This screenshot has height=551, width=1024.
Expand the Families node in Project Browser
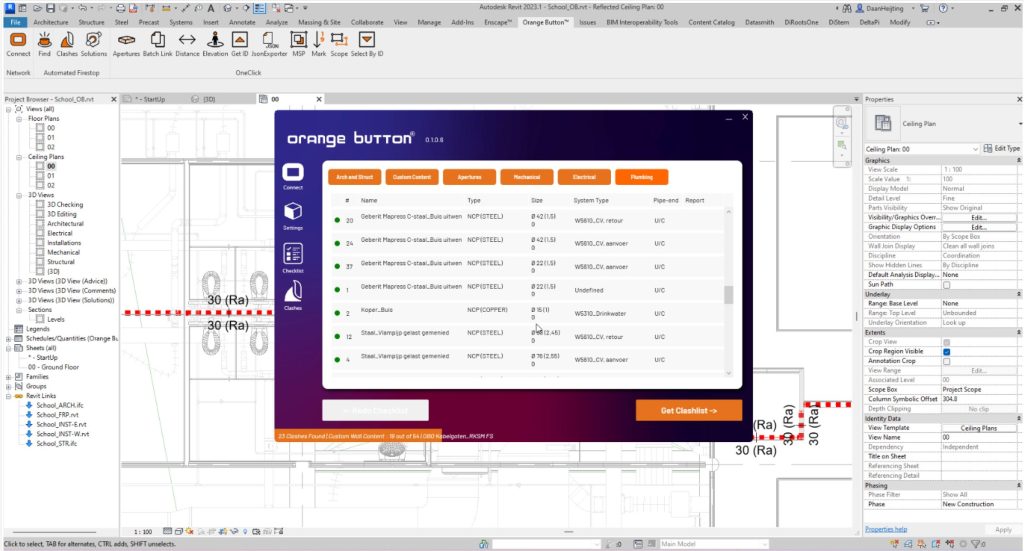8,376
